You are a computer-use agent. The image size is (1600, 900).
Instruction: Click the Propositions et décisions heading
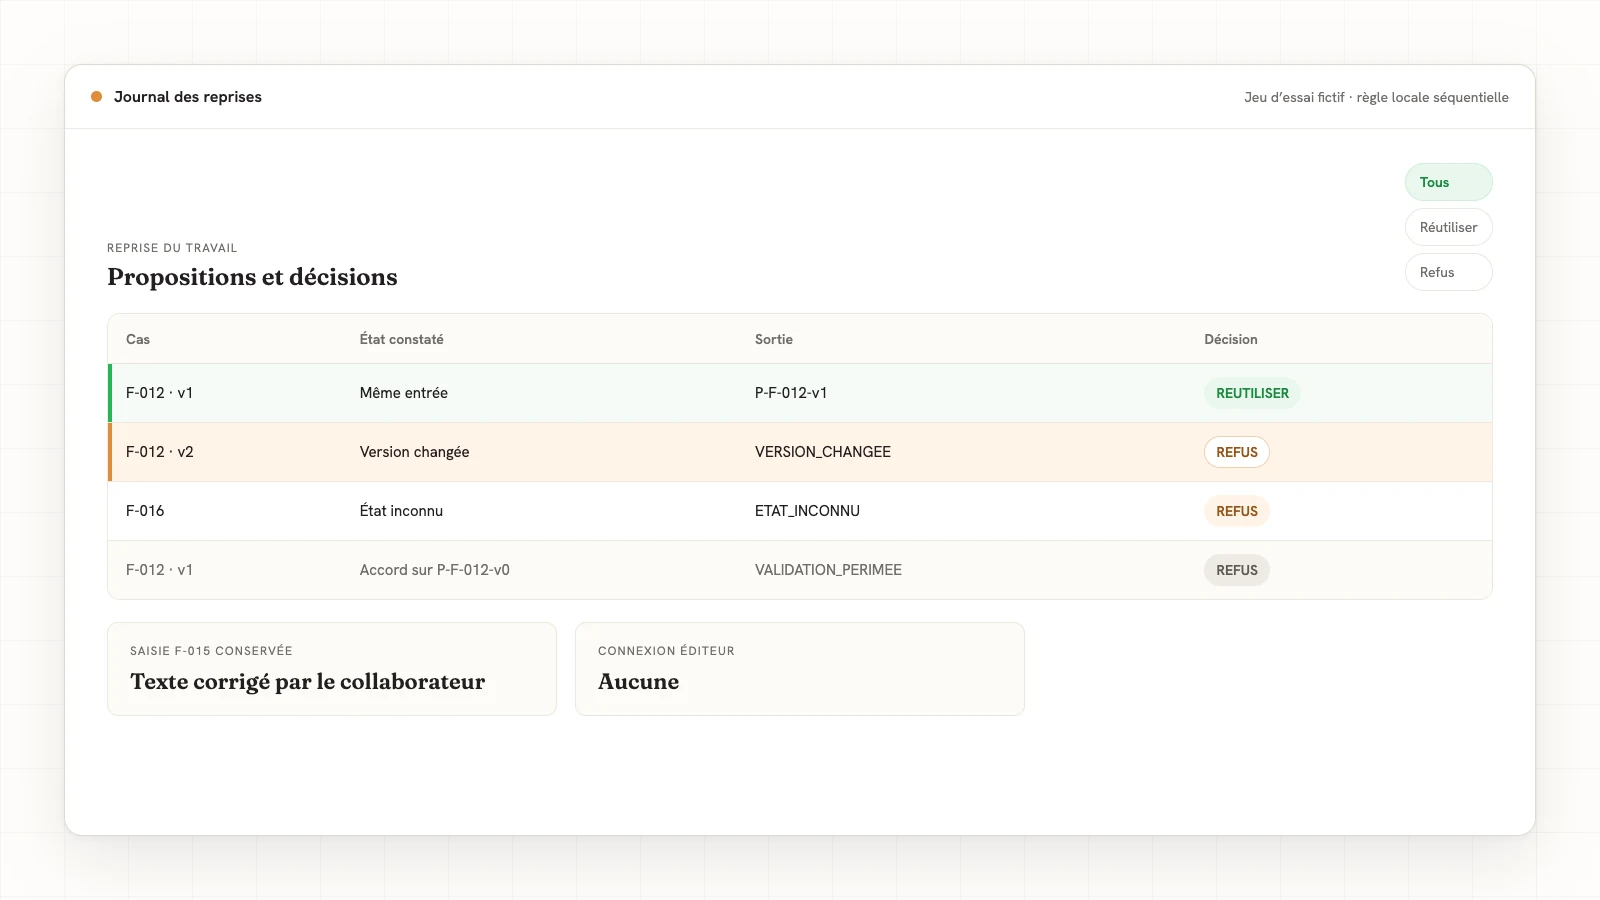coord(252,277)
